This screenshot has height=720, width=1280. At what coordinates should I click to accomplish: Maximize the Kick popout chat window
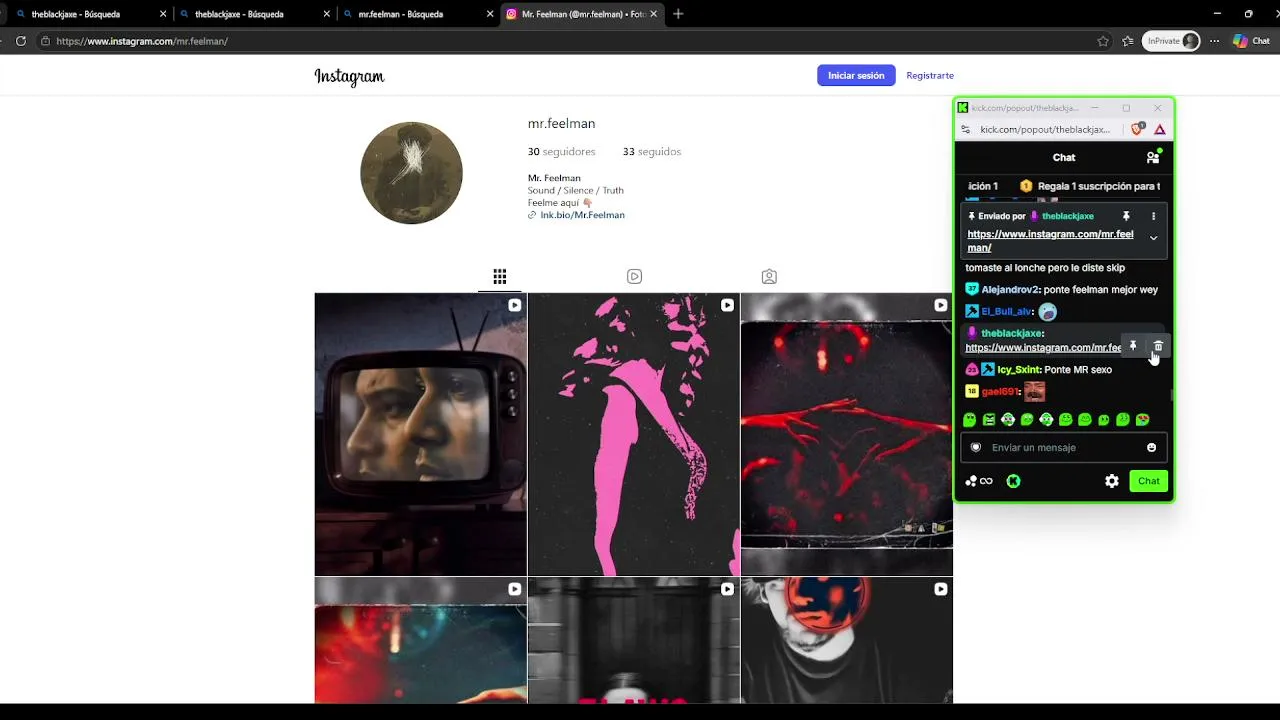tap(1126, 108)
